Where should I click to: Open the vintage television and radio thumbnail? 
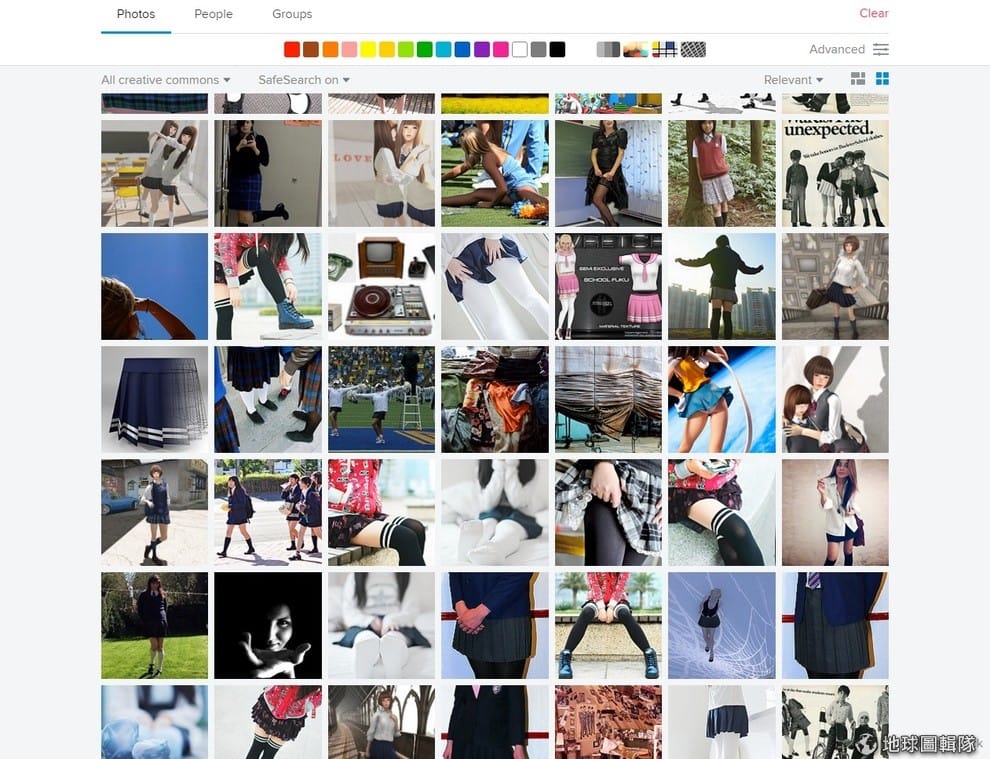click(381, 287)
